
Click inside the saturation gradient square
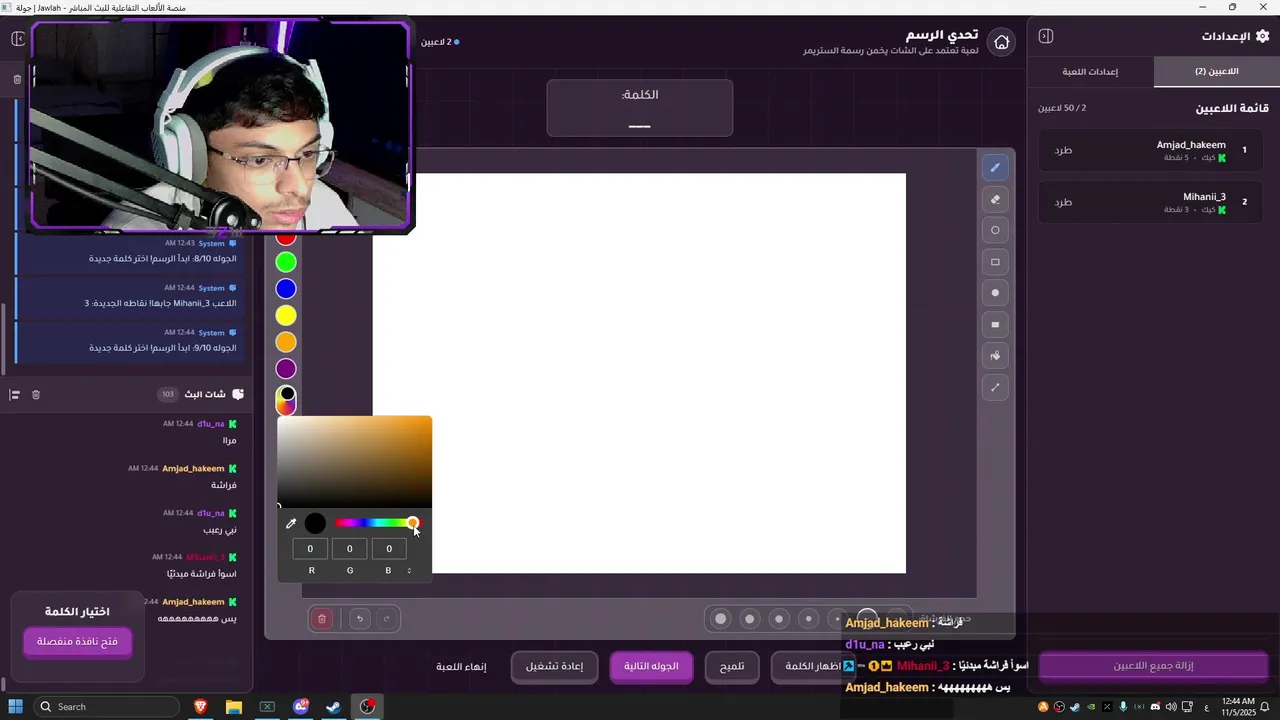pyautogui.click(x=355, y=462)
